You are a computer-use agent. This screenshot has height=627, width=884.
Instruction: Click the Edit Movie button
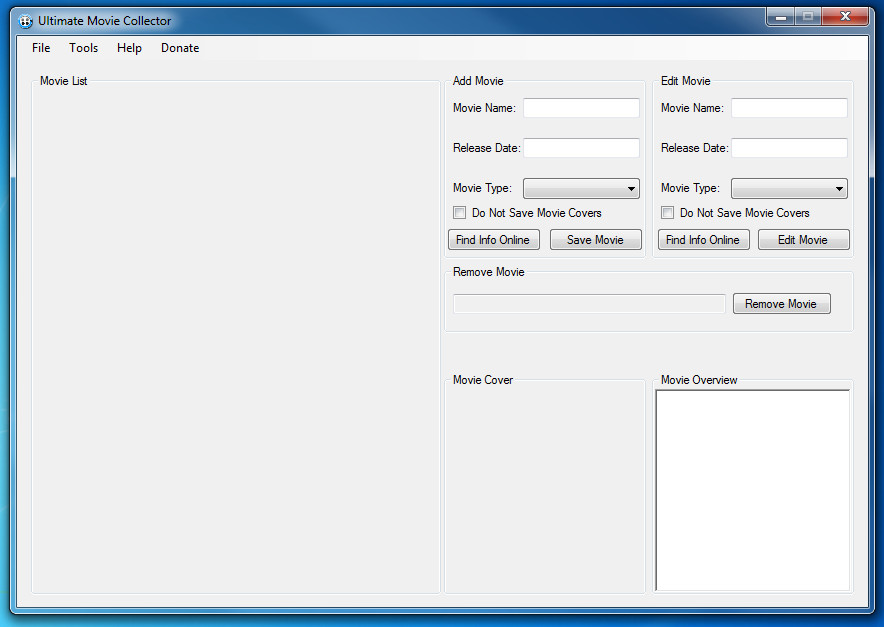click(x=803, y=240)
